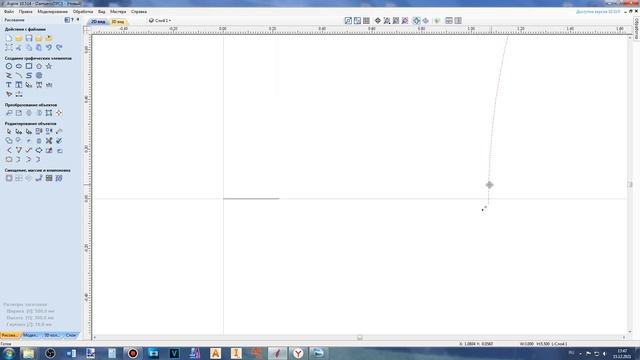Select the Create Polygon tool

point(39,66)
